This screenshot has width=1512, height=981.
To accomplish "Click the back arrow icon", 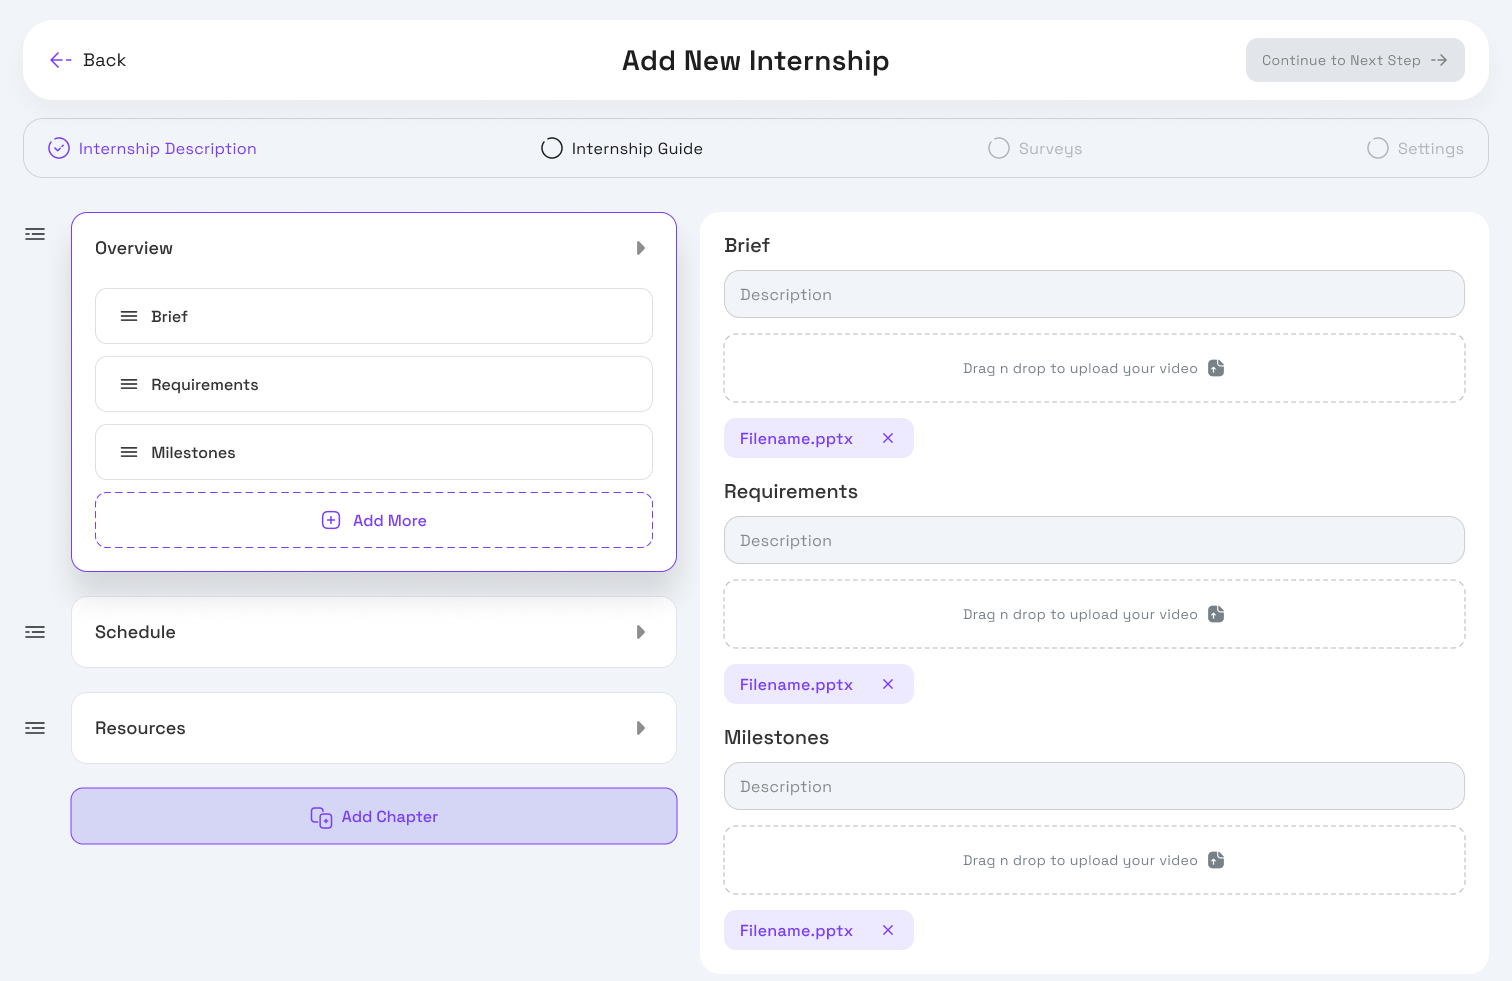I will tap(60, 60).
